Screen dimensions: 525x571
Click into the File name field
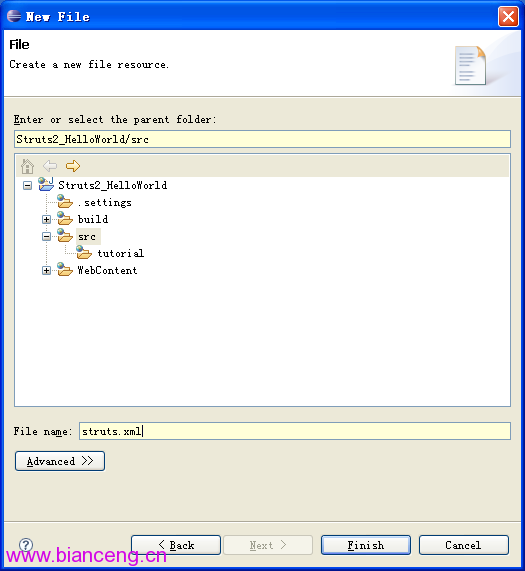tap(295, 431)
